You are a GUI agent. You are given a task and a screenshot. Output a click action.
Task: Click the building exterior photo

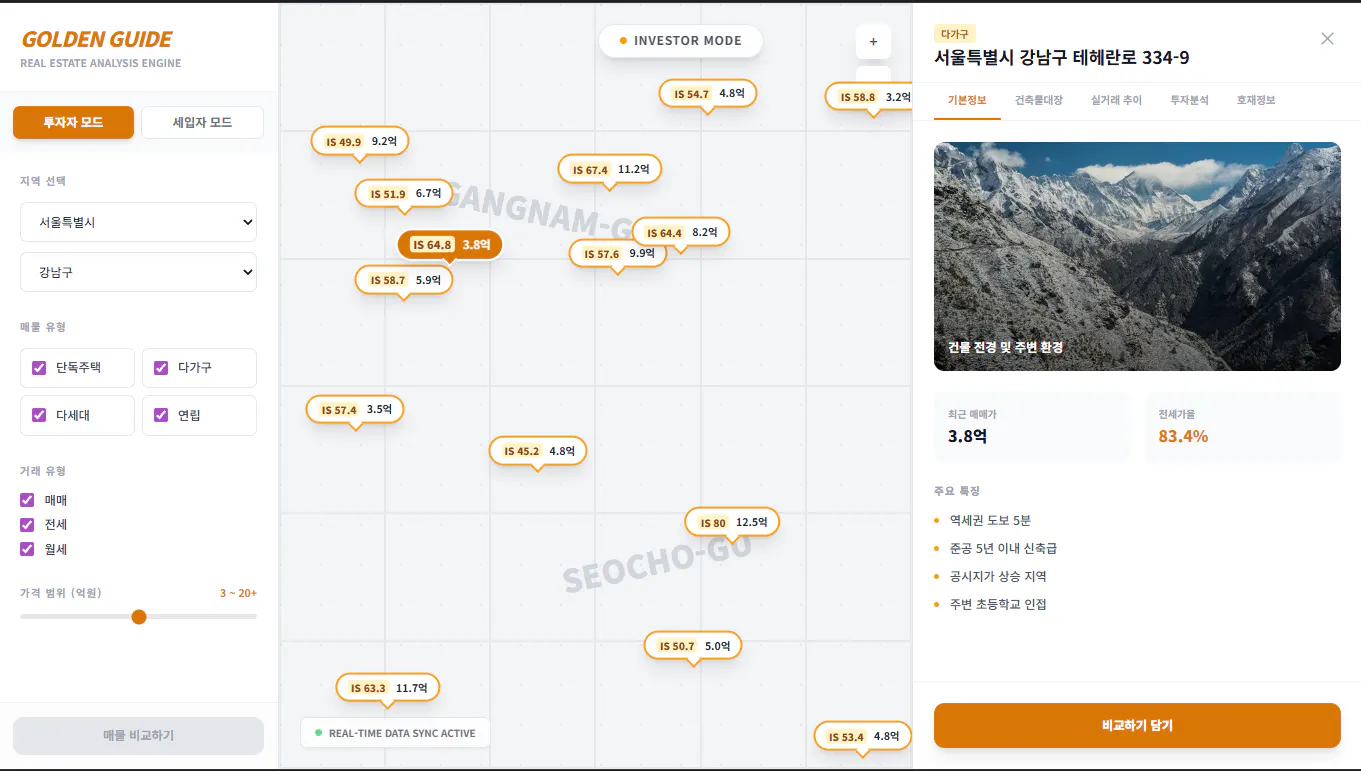pos(1136,255)
